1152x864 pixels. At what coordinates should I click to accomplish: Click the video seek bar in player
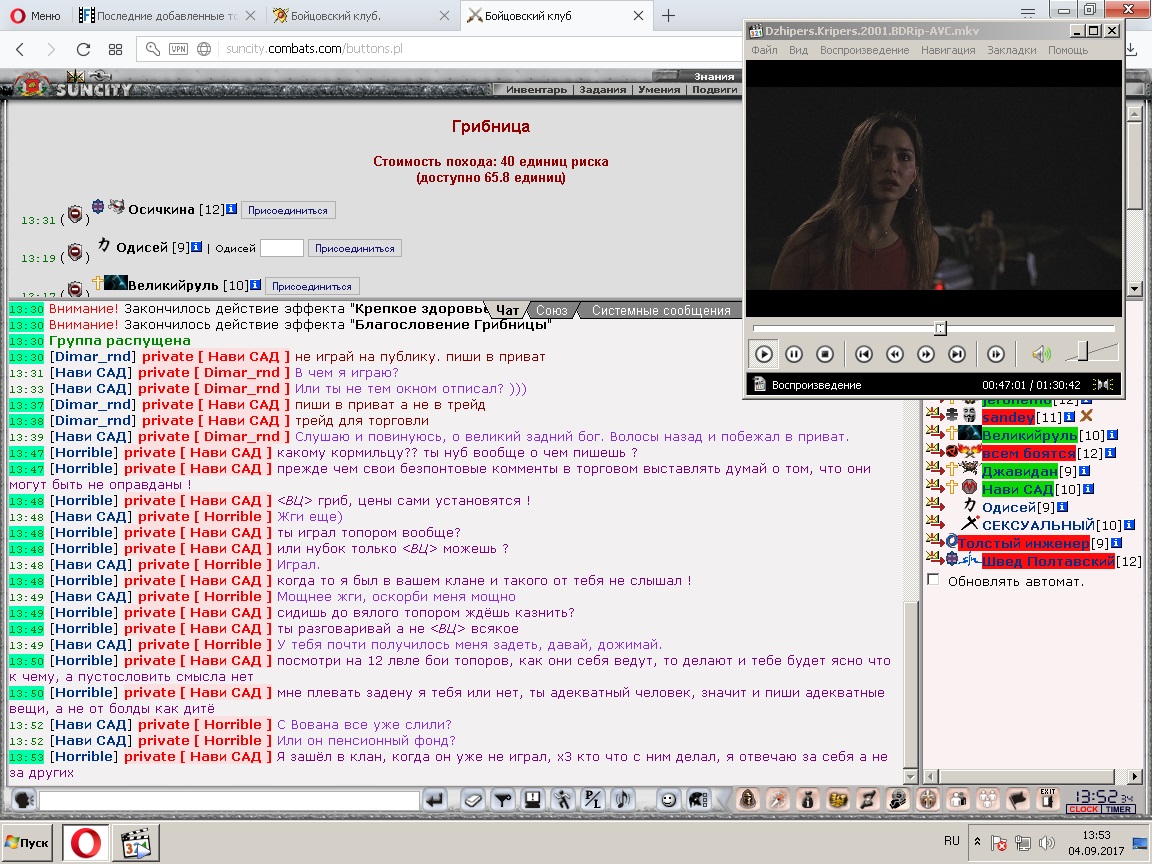[x=934, y=328]
